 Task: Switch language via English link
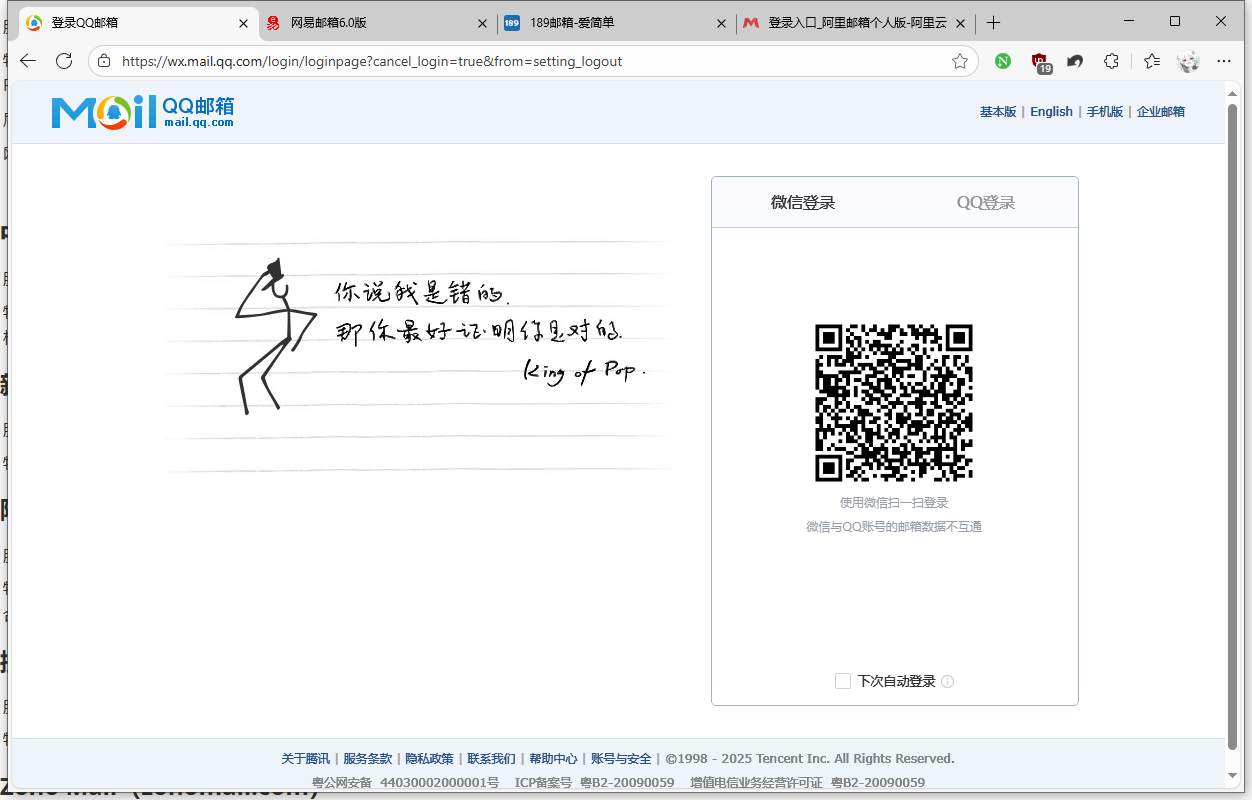[1051, 112]
